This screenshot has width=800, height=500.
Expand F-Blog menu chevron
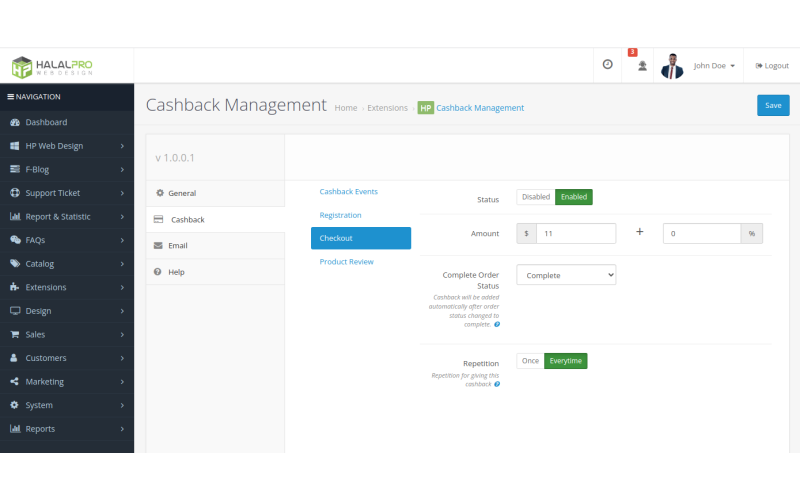pos(122,169)
